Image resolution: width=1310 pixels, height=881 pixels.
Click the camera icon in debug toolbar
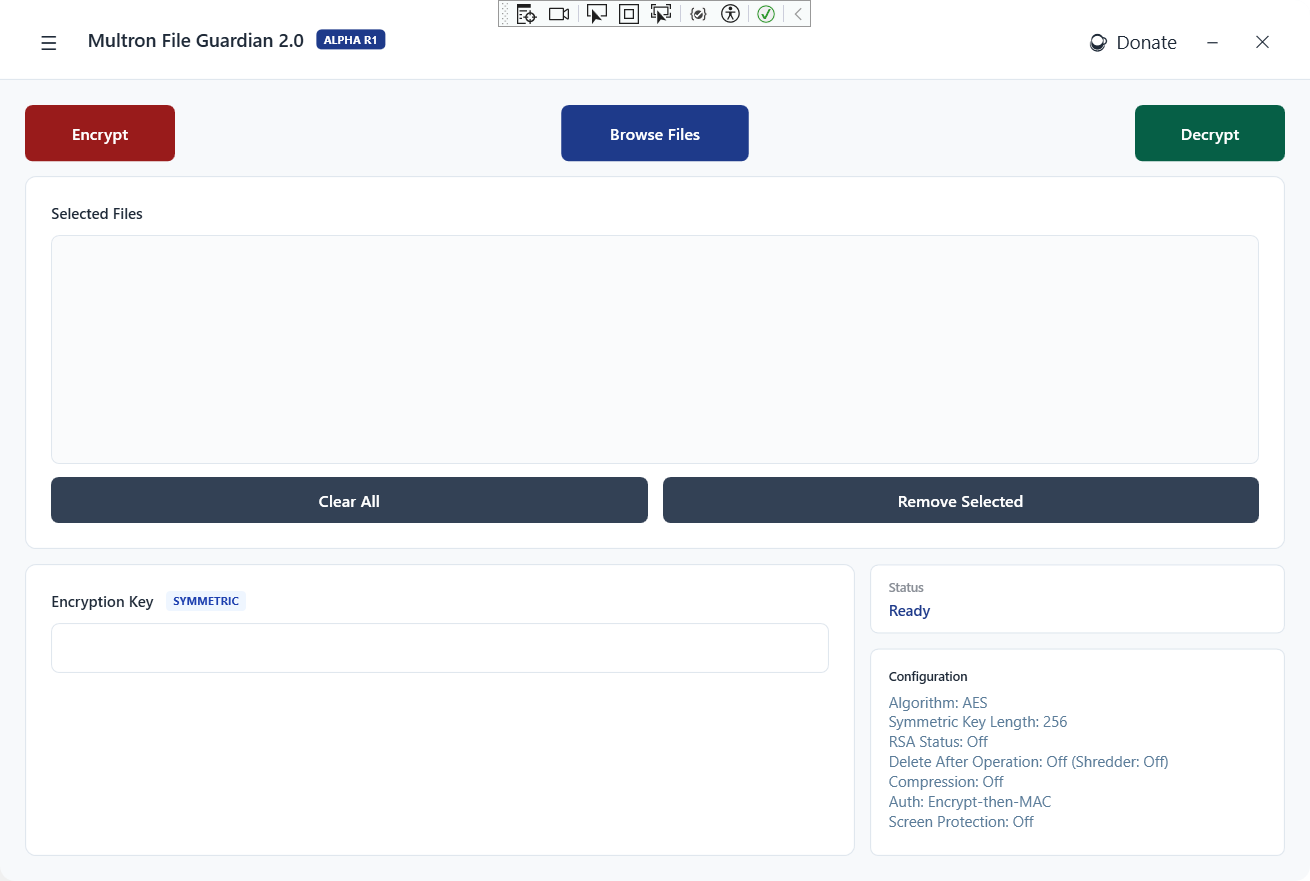(x=559, y=14)
